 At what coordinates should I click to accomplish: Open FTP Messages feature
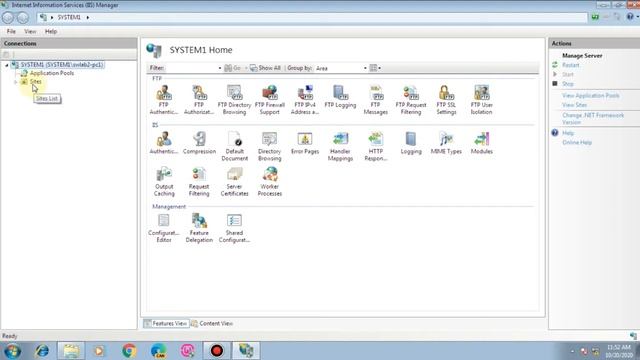(376, 100)
